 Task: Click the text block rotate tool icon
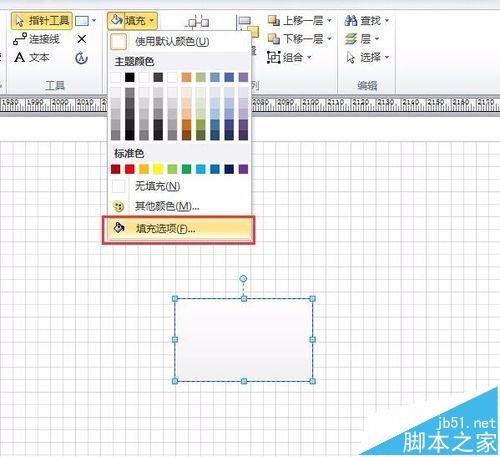click(81, 58)
